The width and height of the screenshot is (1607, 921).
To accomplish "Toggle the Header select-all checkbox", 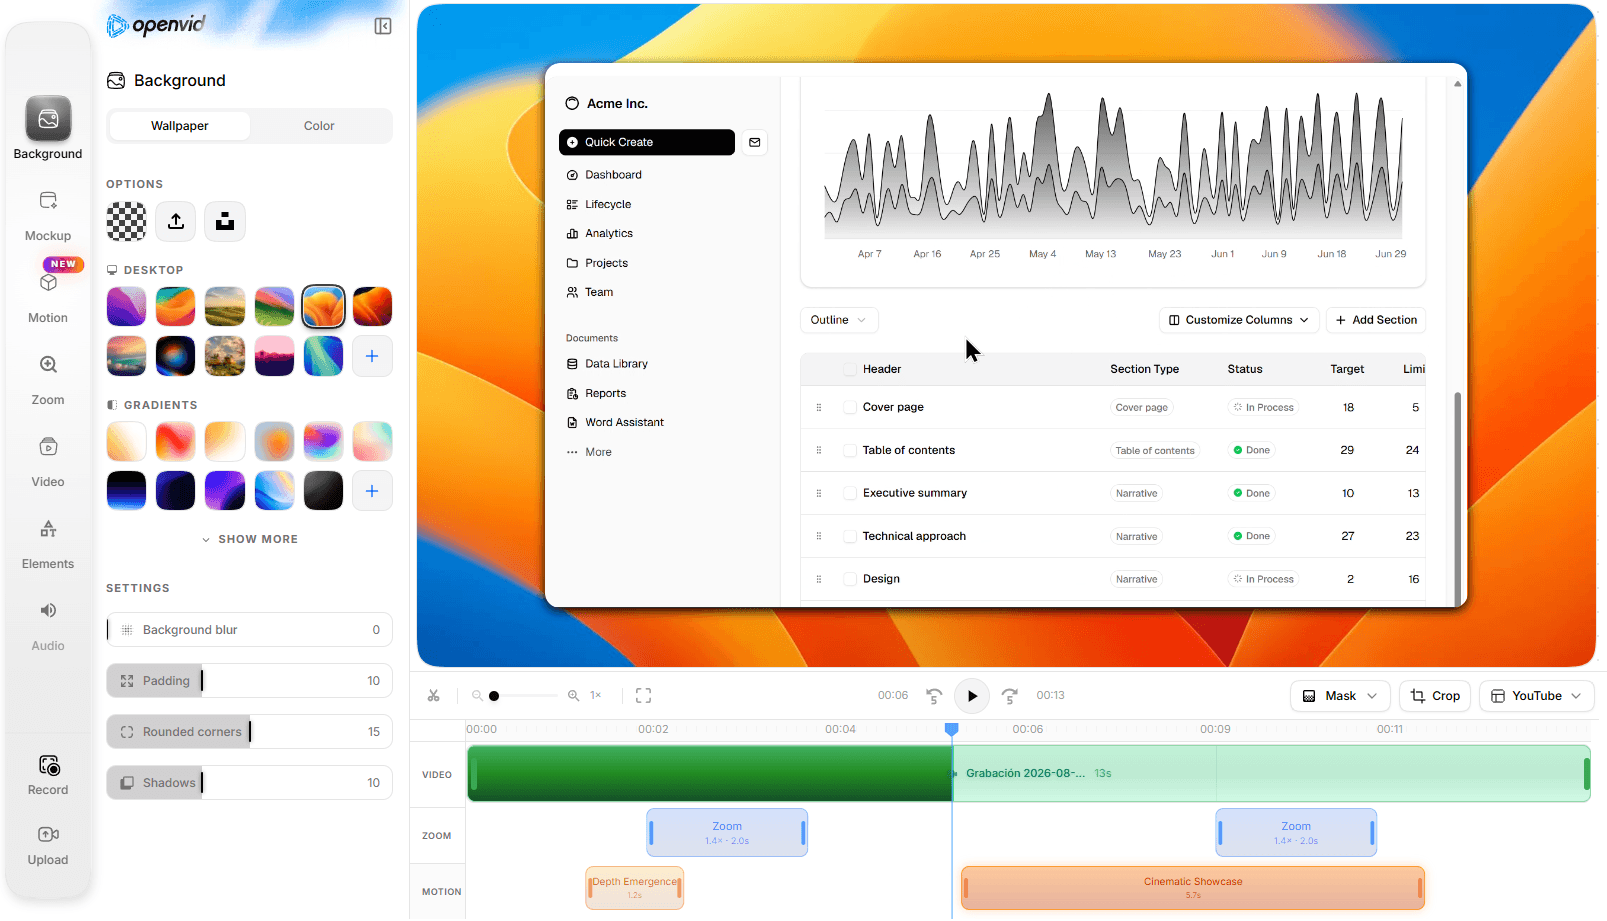I will coord(850,370).
